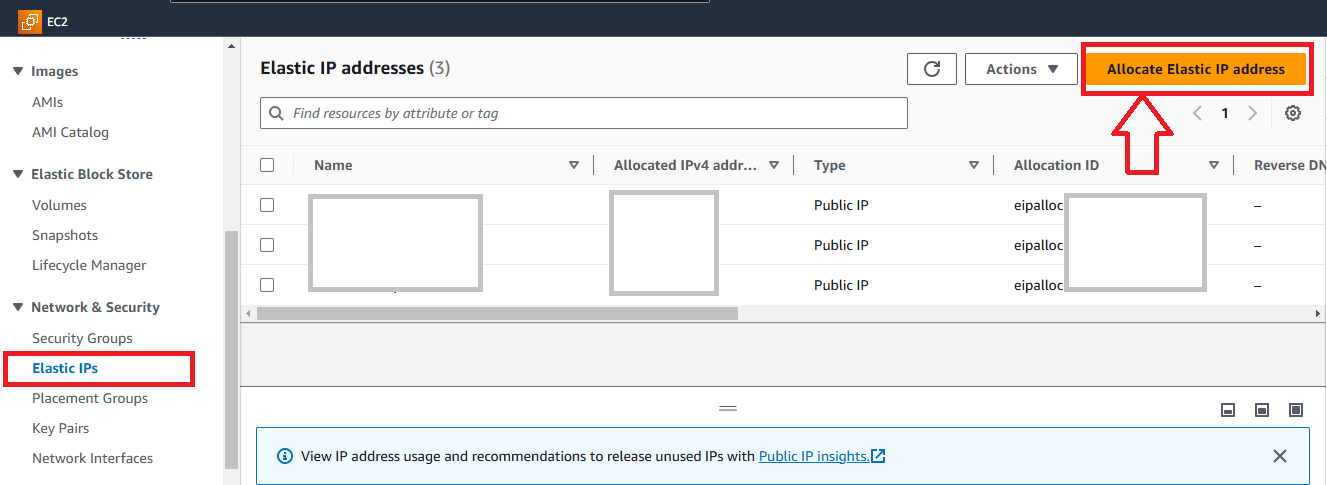Select Elastic IPs in the sidebar
The image size is (1327, 485).
[x=65, y=368]
